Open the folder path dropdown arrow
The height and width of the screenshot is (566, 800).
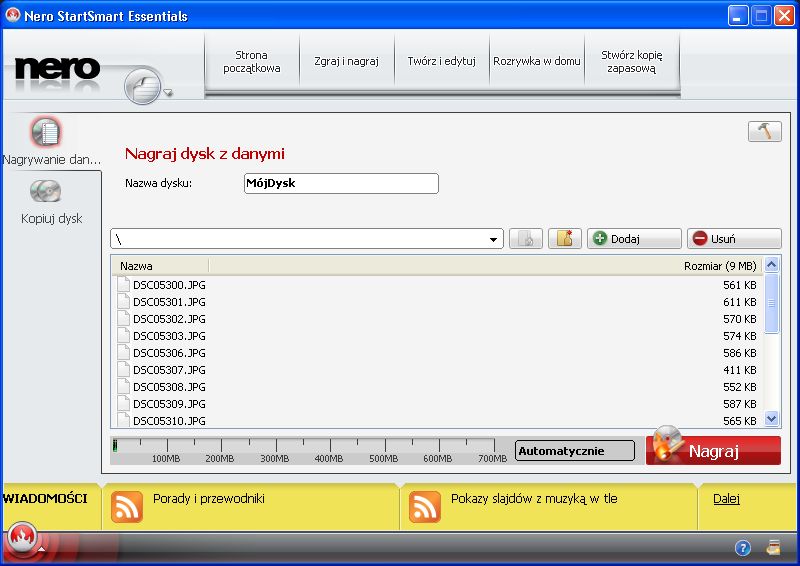pyautogui.click(x=493, y=239)
